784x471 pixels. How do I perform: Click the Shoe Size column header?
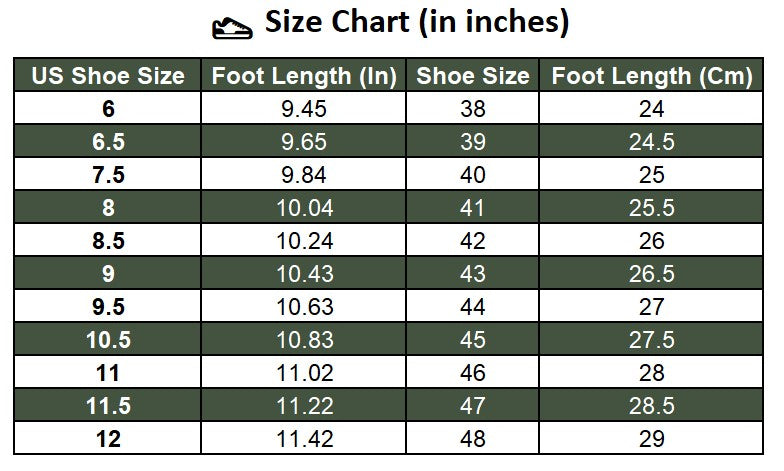pyautogui.click(x=472, y=76)
